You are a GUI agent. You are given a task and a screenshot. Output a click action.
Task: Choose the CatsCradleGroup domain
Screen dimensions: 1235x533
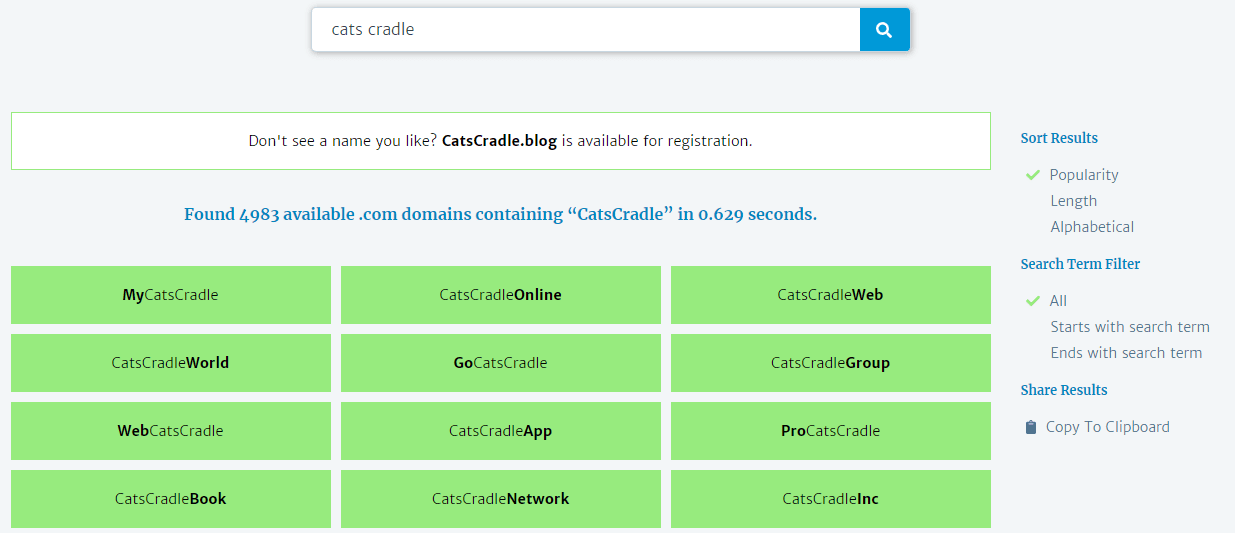(831, 363)
